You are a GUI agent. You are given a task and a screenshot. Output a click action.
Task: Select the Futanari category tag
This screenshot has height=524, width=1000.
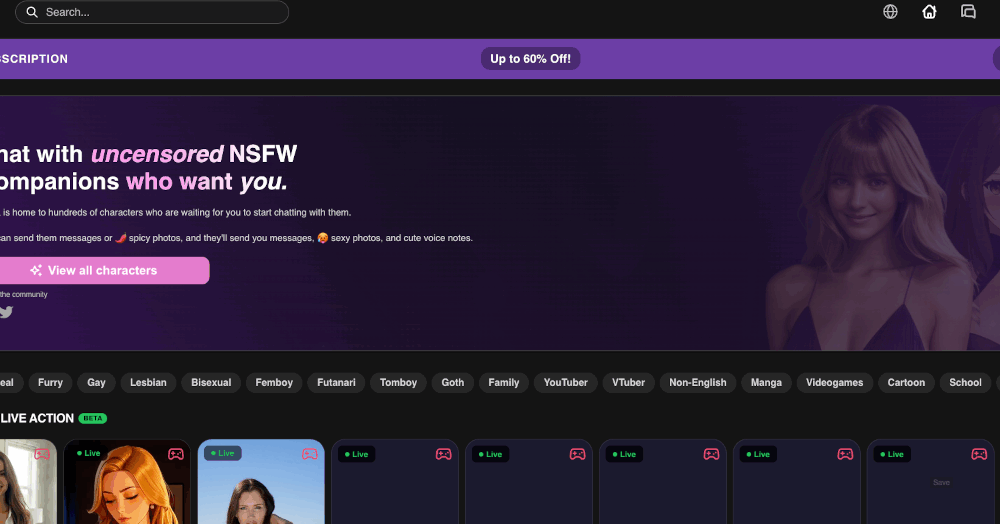[336, 382]
